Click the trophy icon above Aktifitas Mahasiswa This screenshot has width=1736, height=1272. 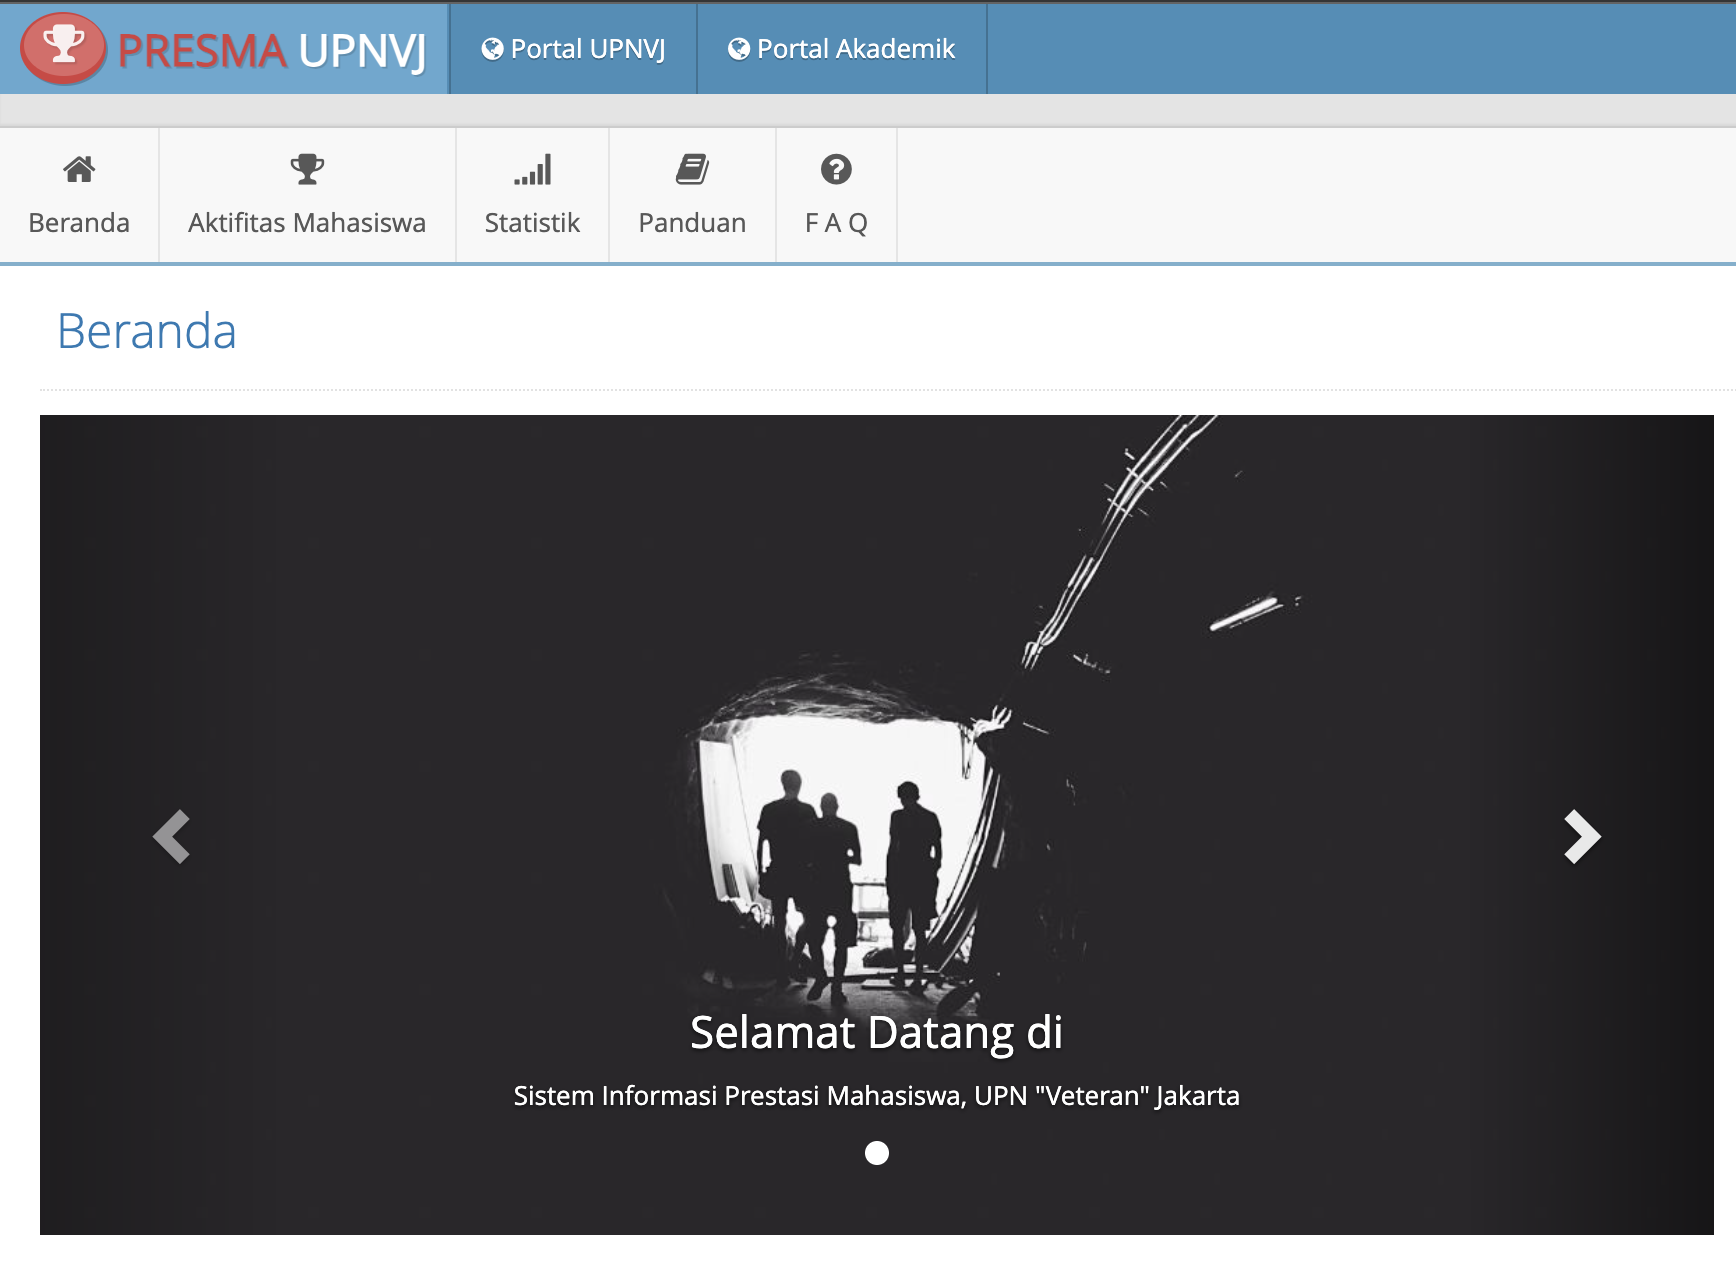(x=307, y=170)
